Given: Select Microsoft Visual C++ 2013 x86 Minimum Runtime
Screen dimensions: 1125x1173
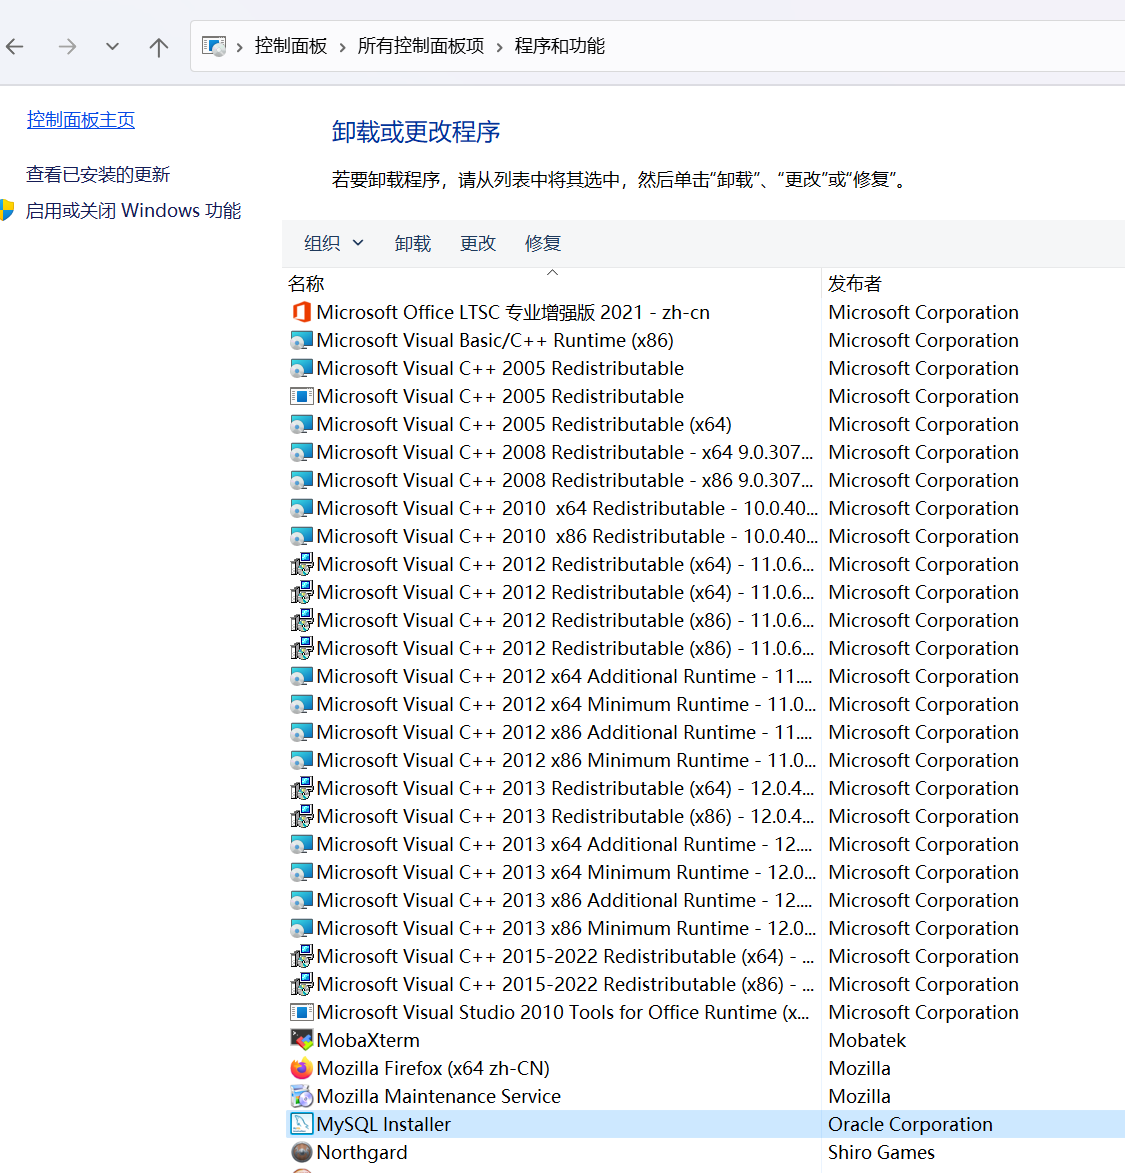Looking at the screenshot, I should click(566, 928).
